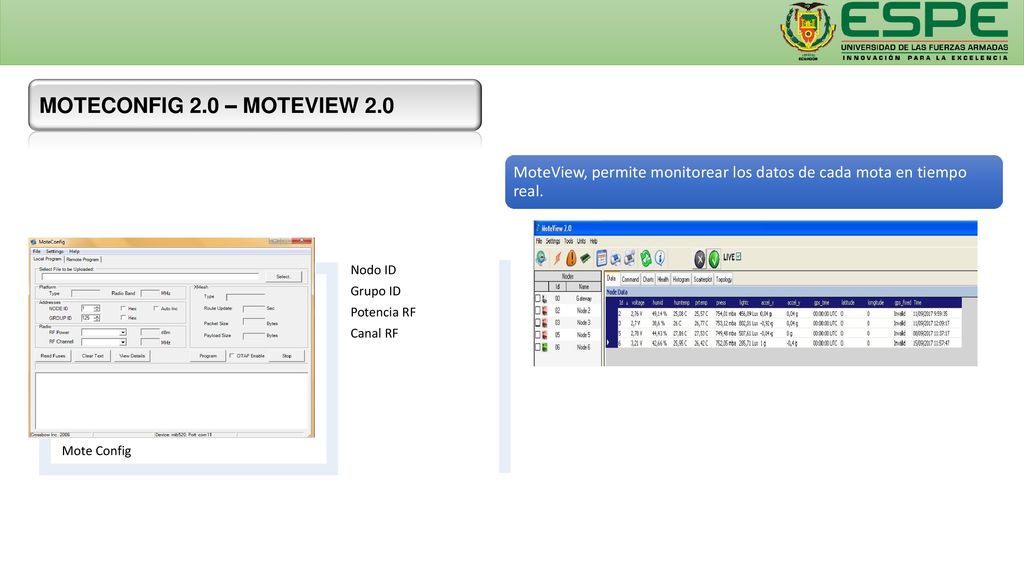Select the Charts tab in MoteView
Viewport: 1024px width, 576px height.
(x=648, y=279)
